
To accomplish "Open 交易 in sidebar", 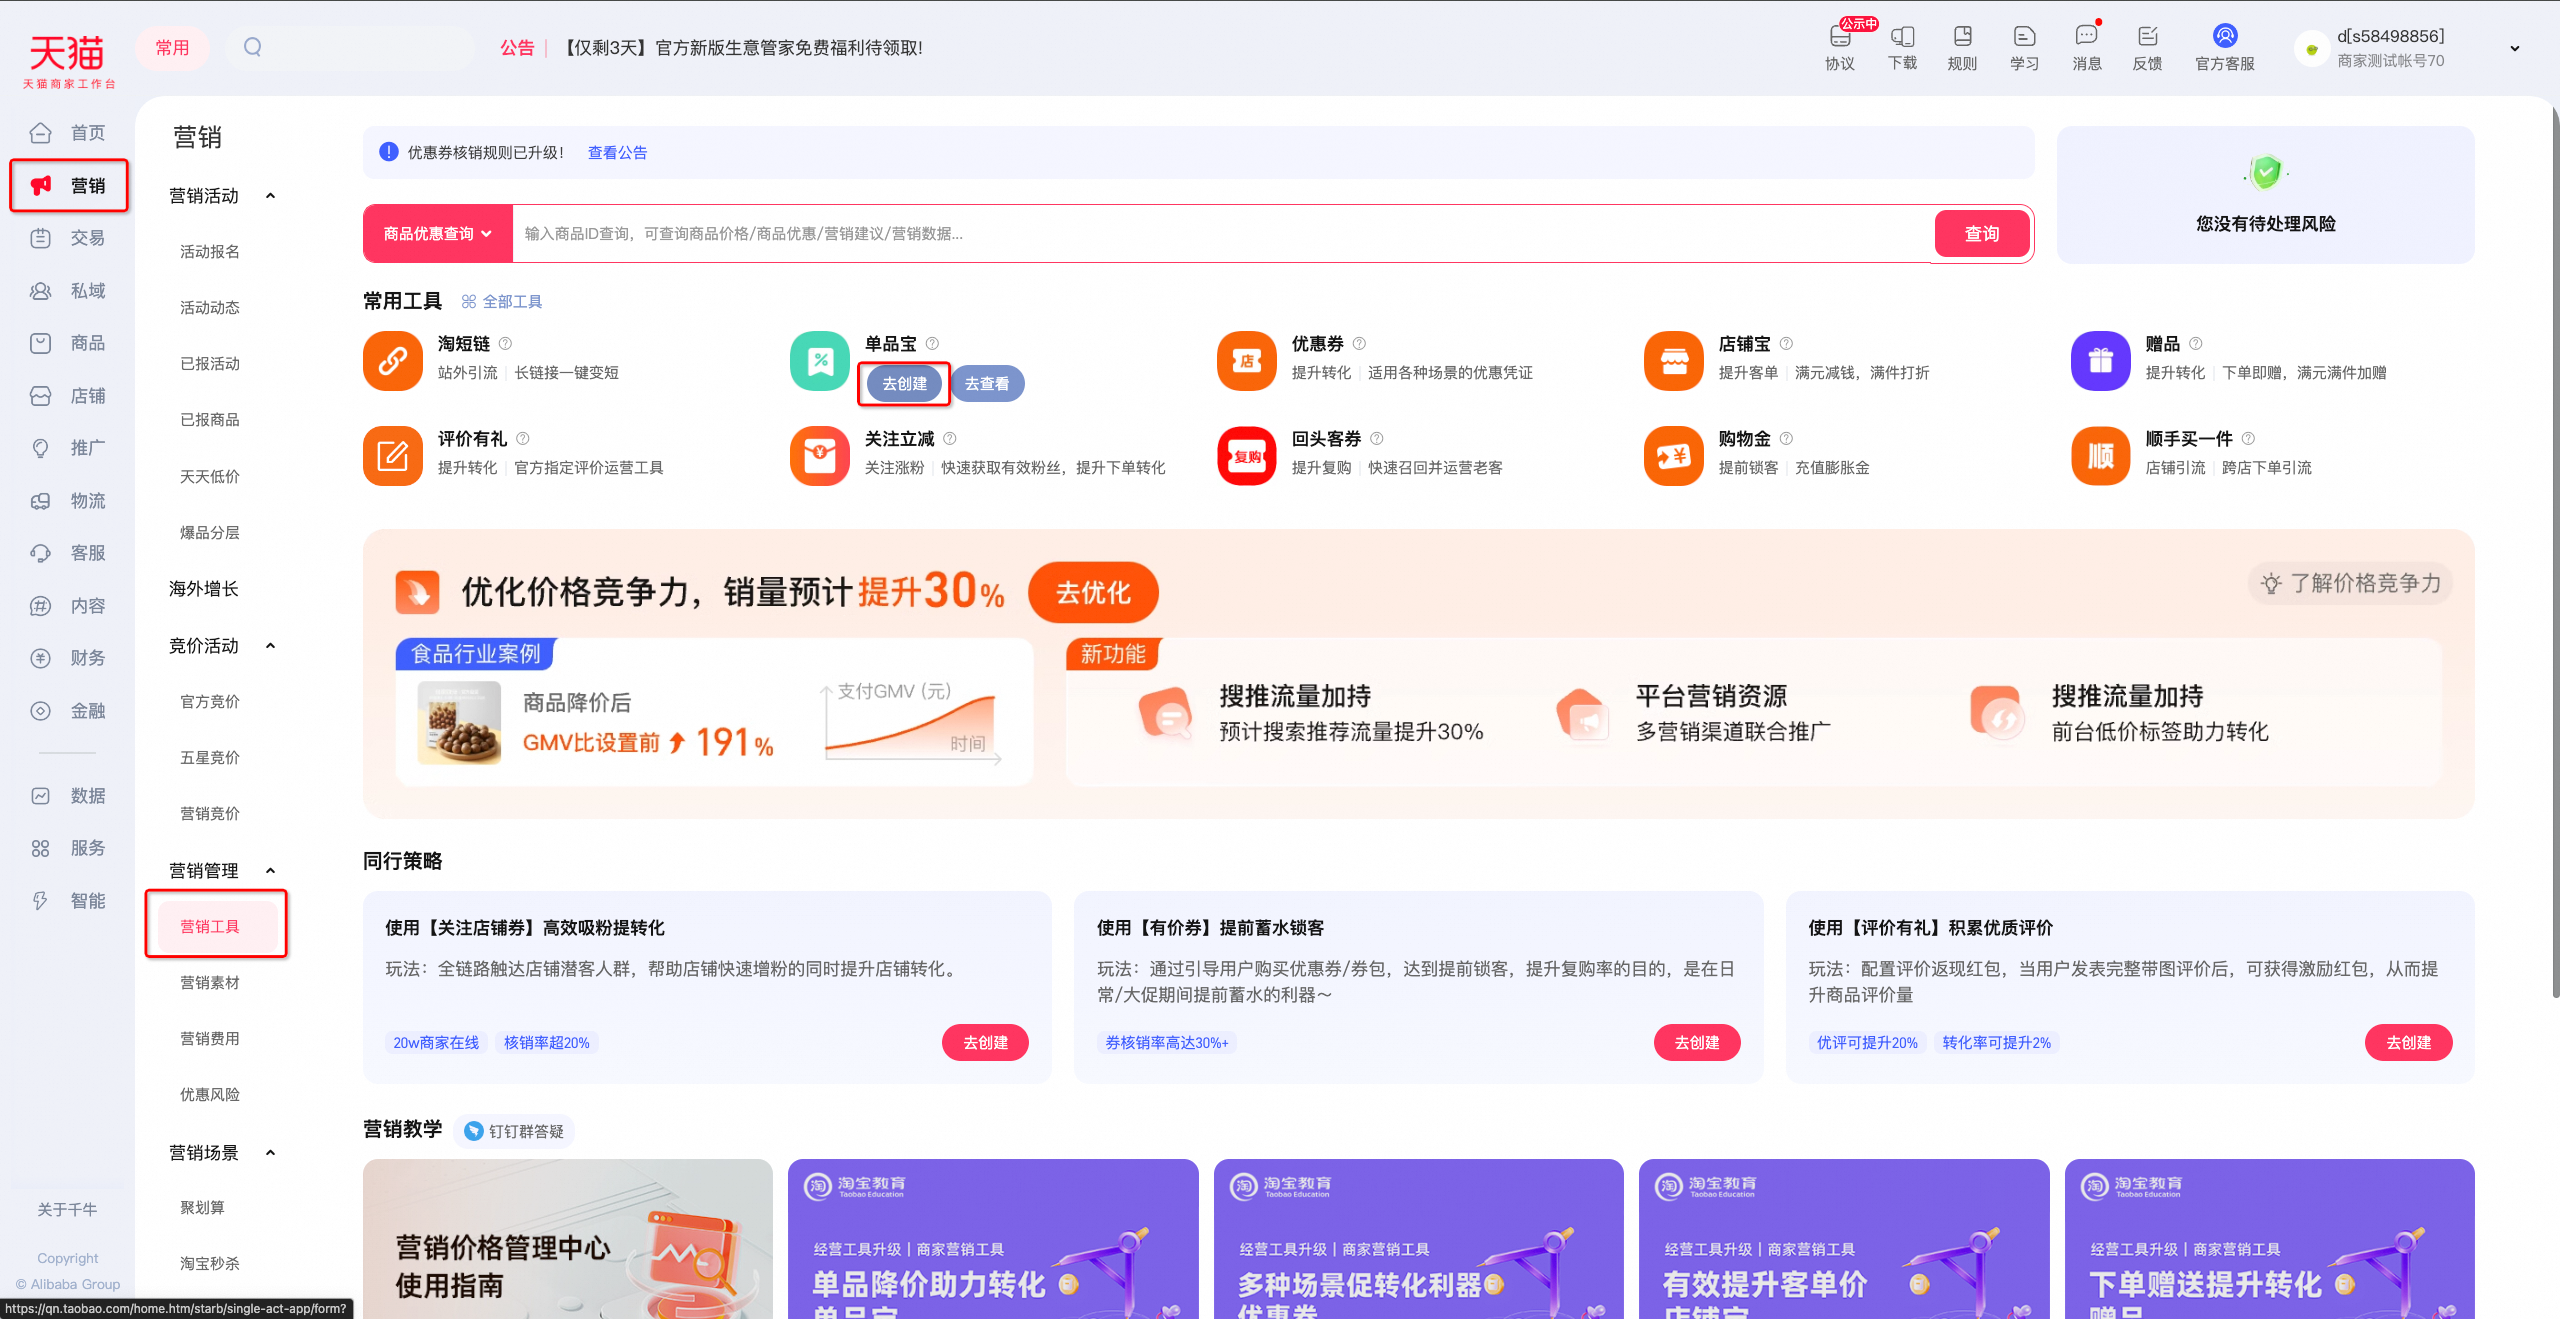I will coord(68,238).
